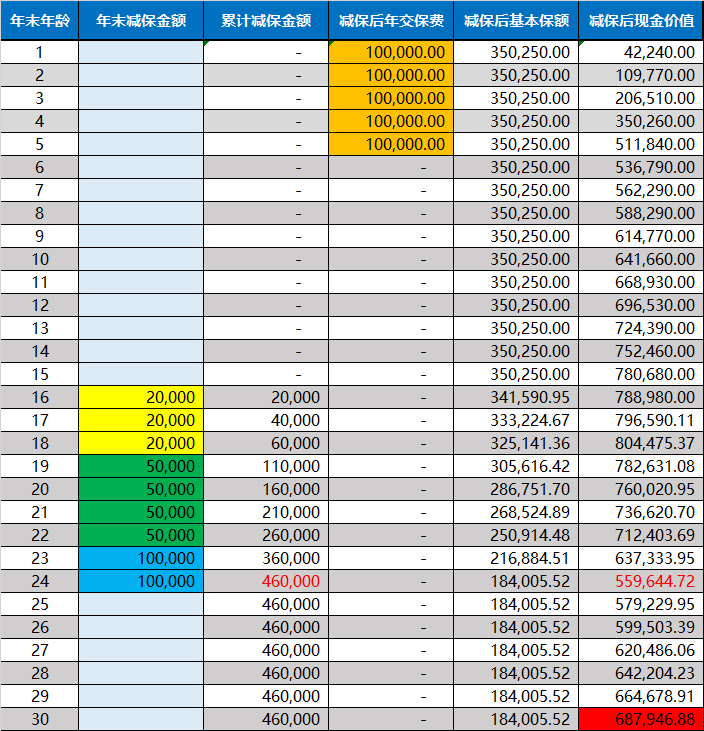Click the green 50,000 cell in row 20
This screenshot has height=731, width=704.
[141, 489]
